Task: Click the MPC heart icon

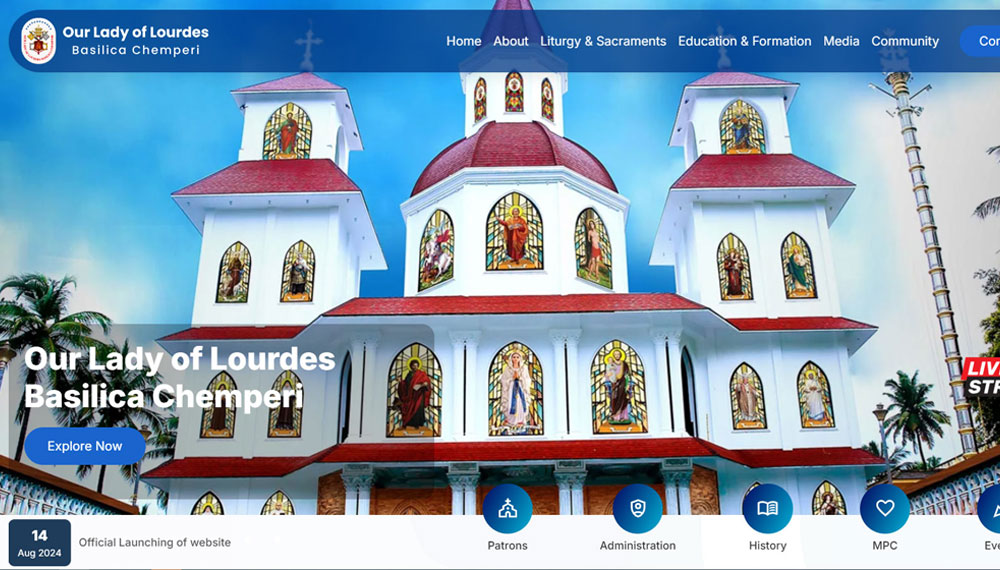Action: [x=884, y=509]
